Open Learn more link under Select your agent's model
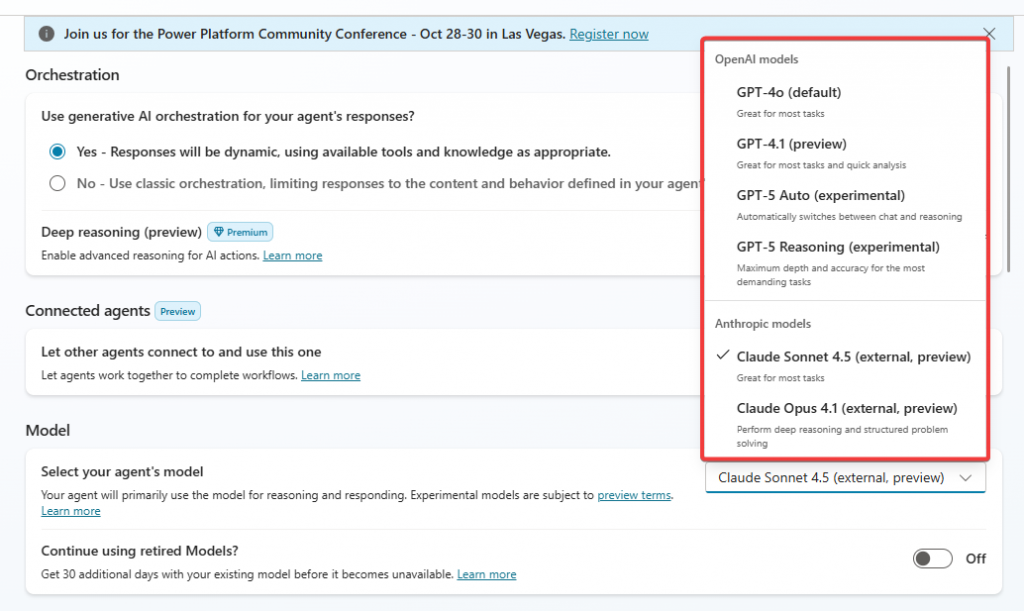Screen dimensions: 1024x611 click(71, 511)
